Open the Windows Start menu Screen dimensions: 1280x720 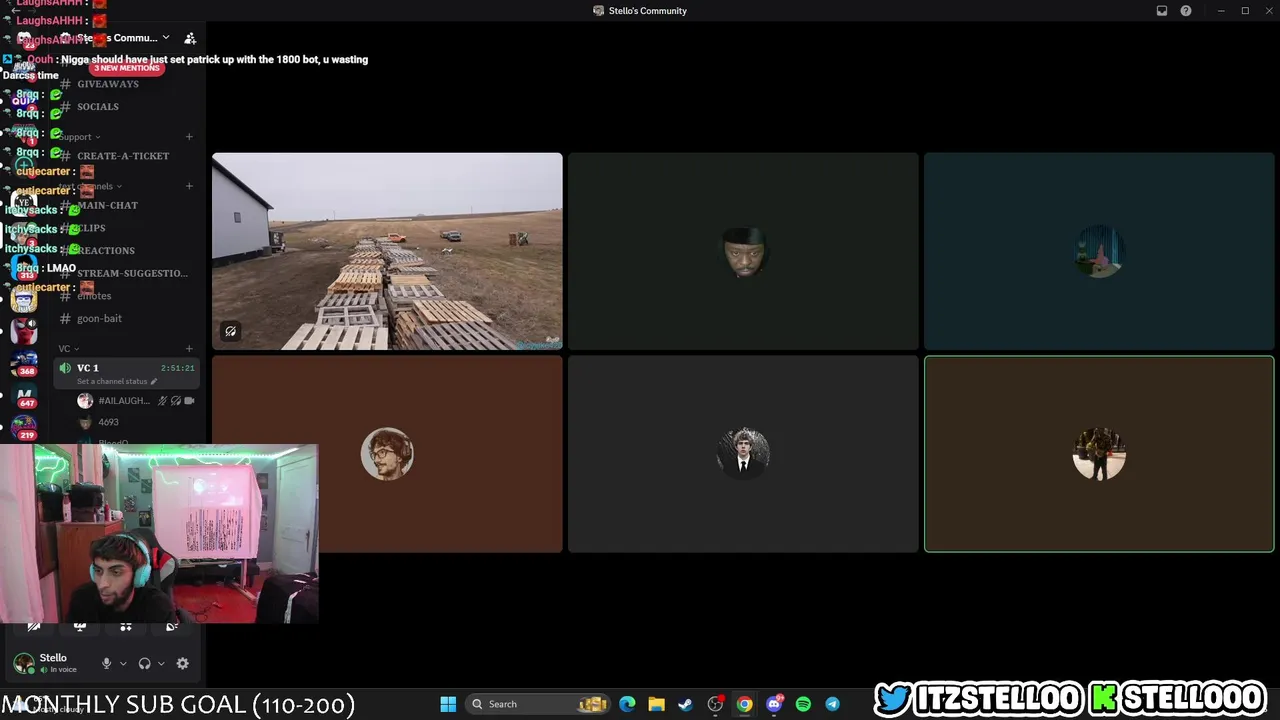coord(448,704)
